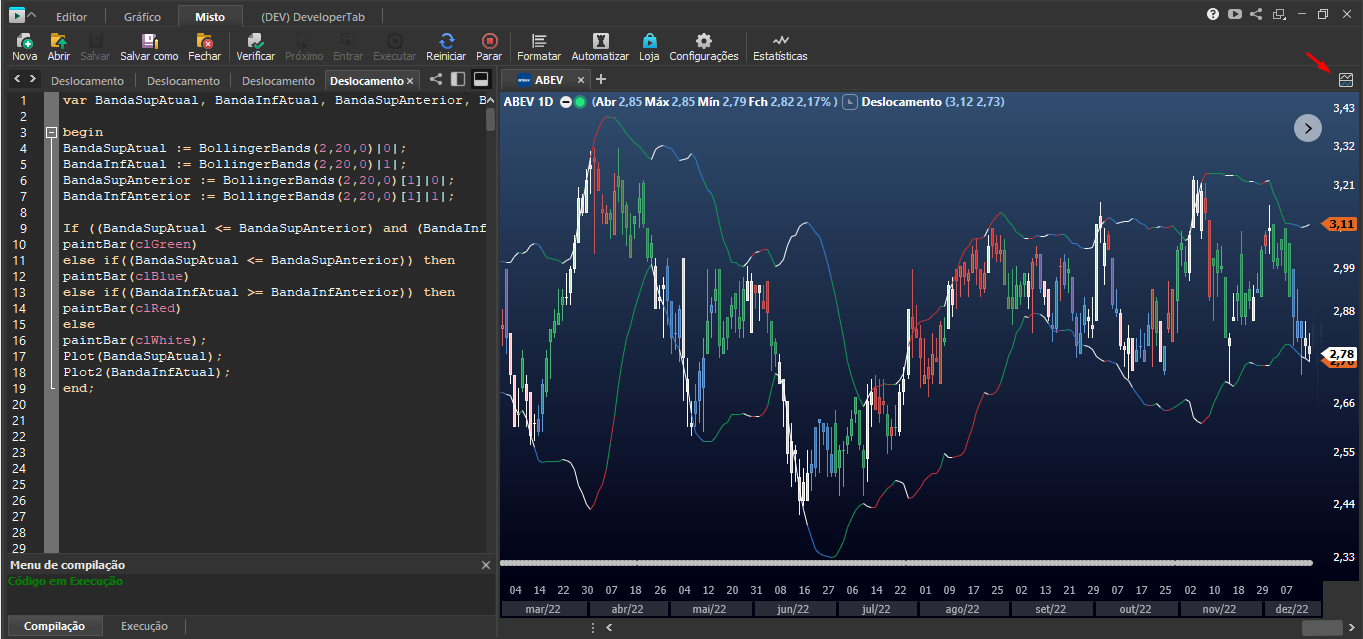Click the minus circle next to ABEV 1D

(566, 102)
